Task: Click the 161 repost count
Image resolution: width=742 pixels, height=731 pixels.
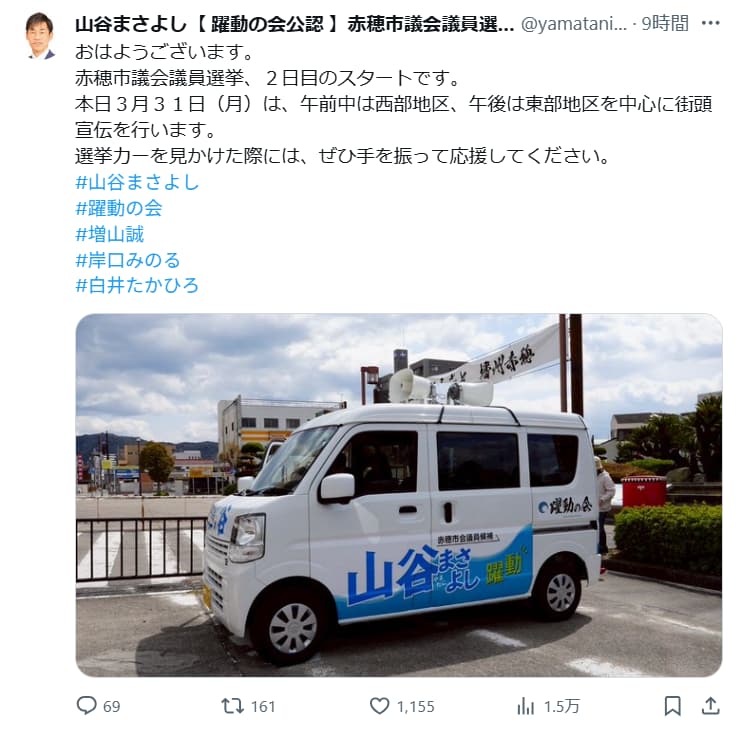Action: [x=263, y=706]
